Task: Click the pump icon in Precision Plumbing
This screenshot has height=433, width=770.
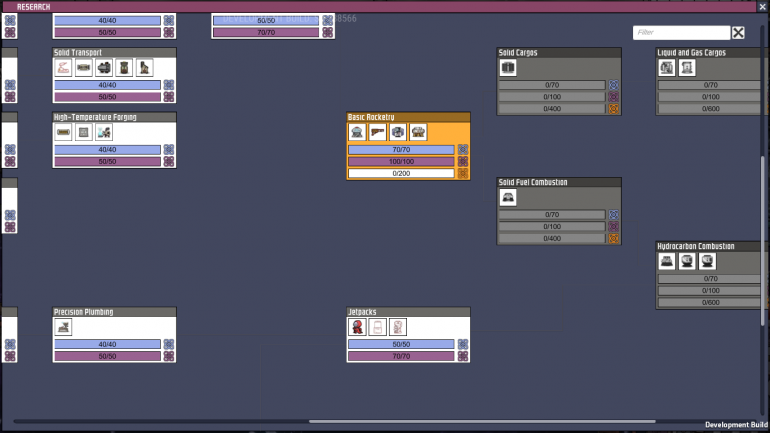Action: click(63, 327)
